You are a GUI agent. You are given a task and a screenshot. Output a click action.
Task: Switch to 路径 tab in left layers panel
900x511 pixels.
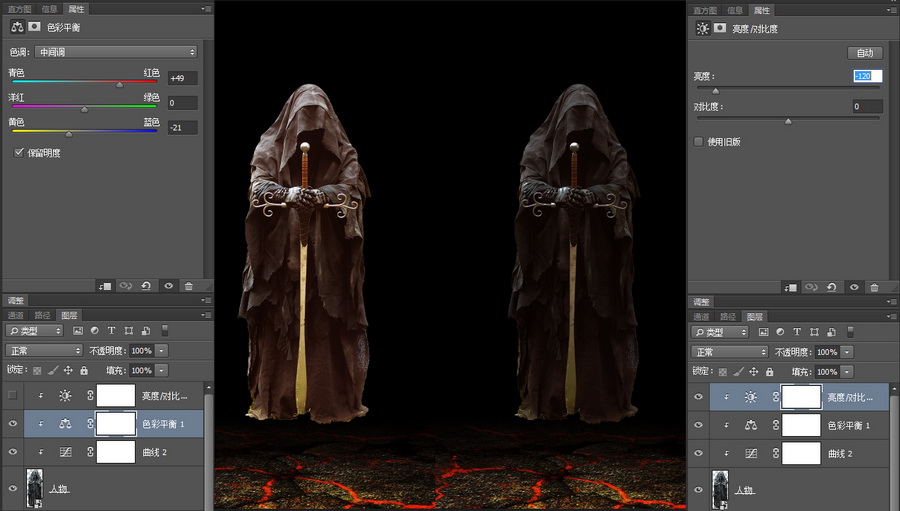coord(42,315)
